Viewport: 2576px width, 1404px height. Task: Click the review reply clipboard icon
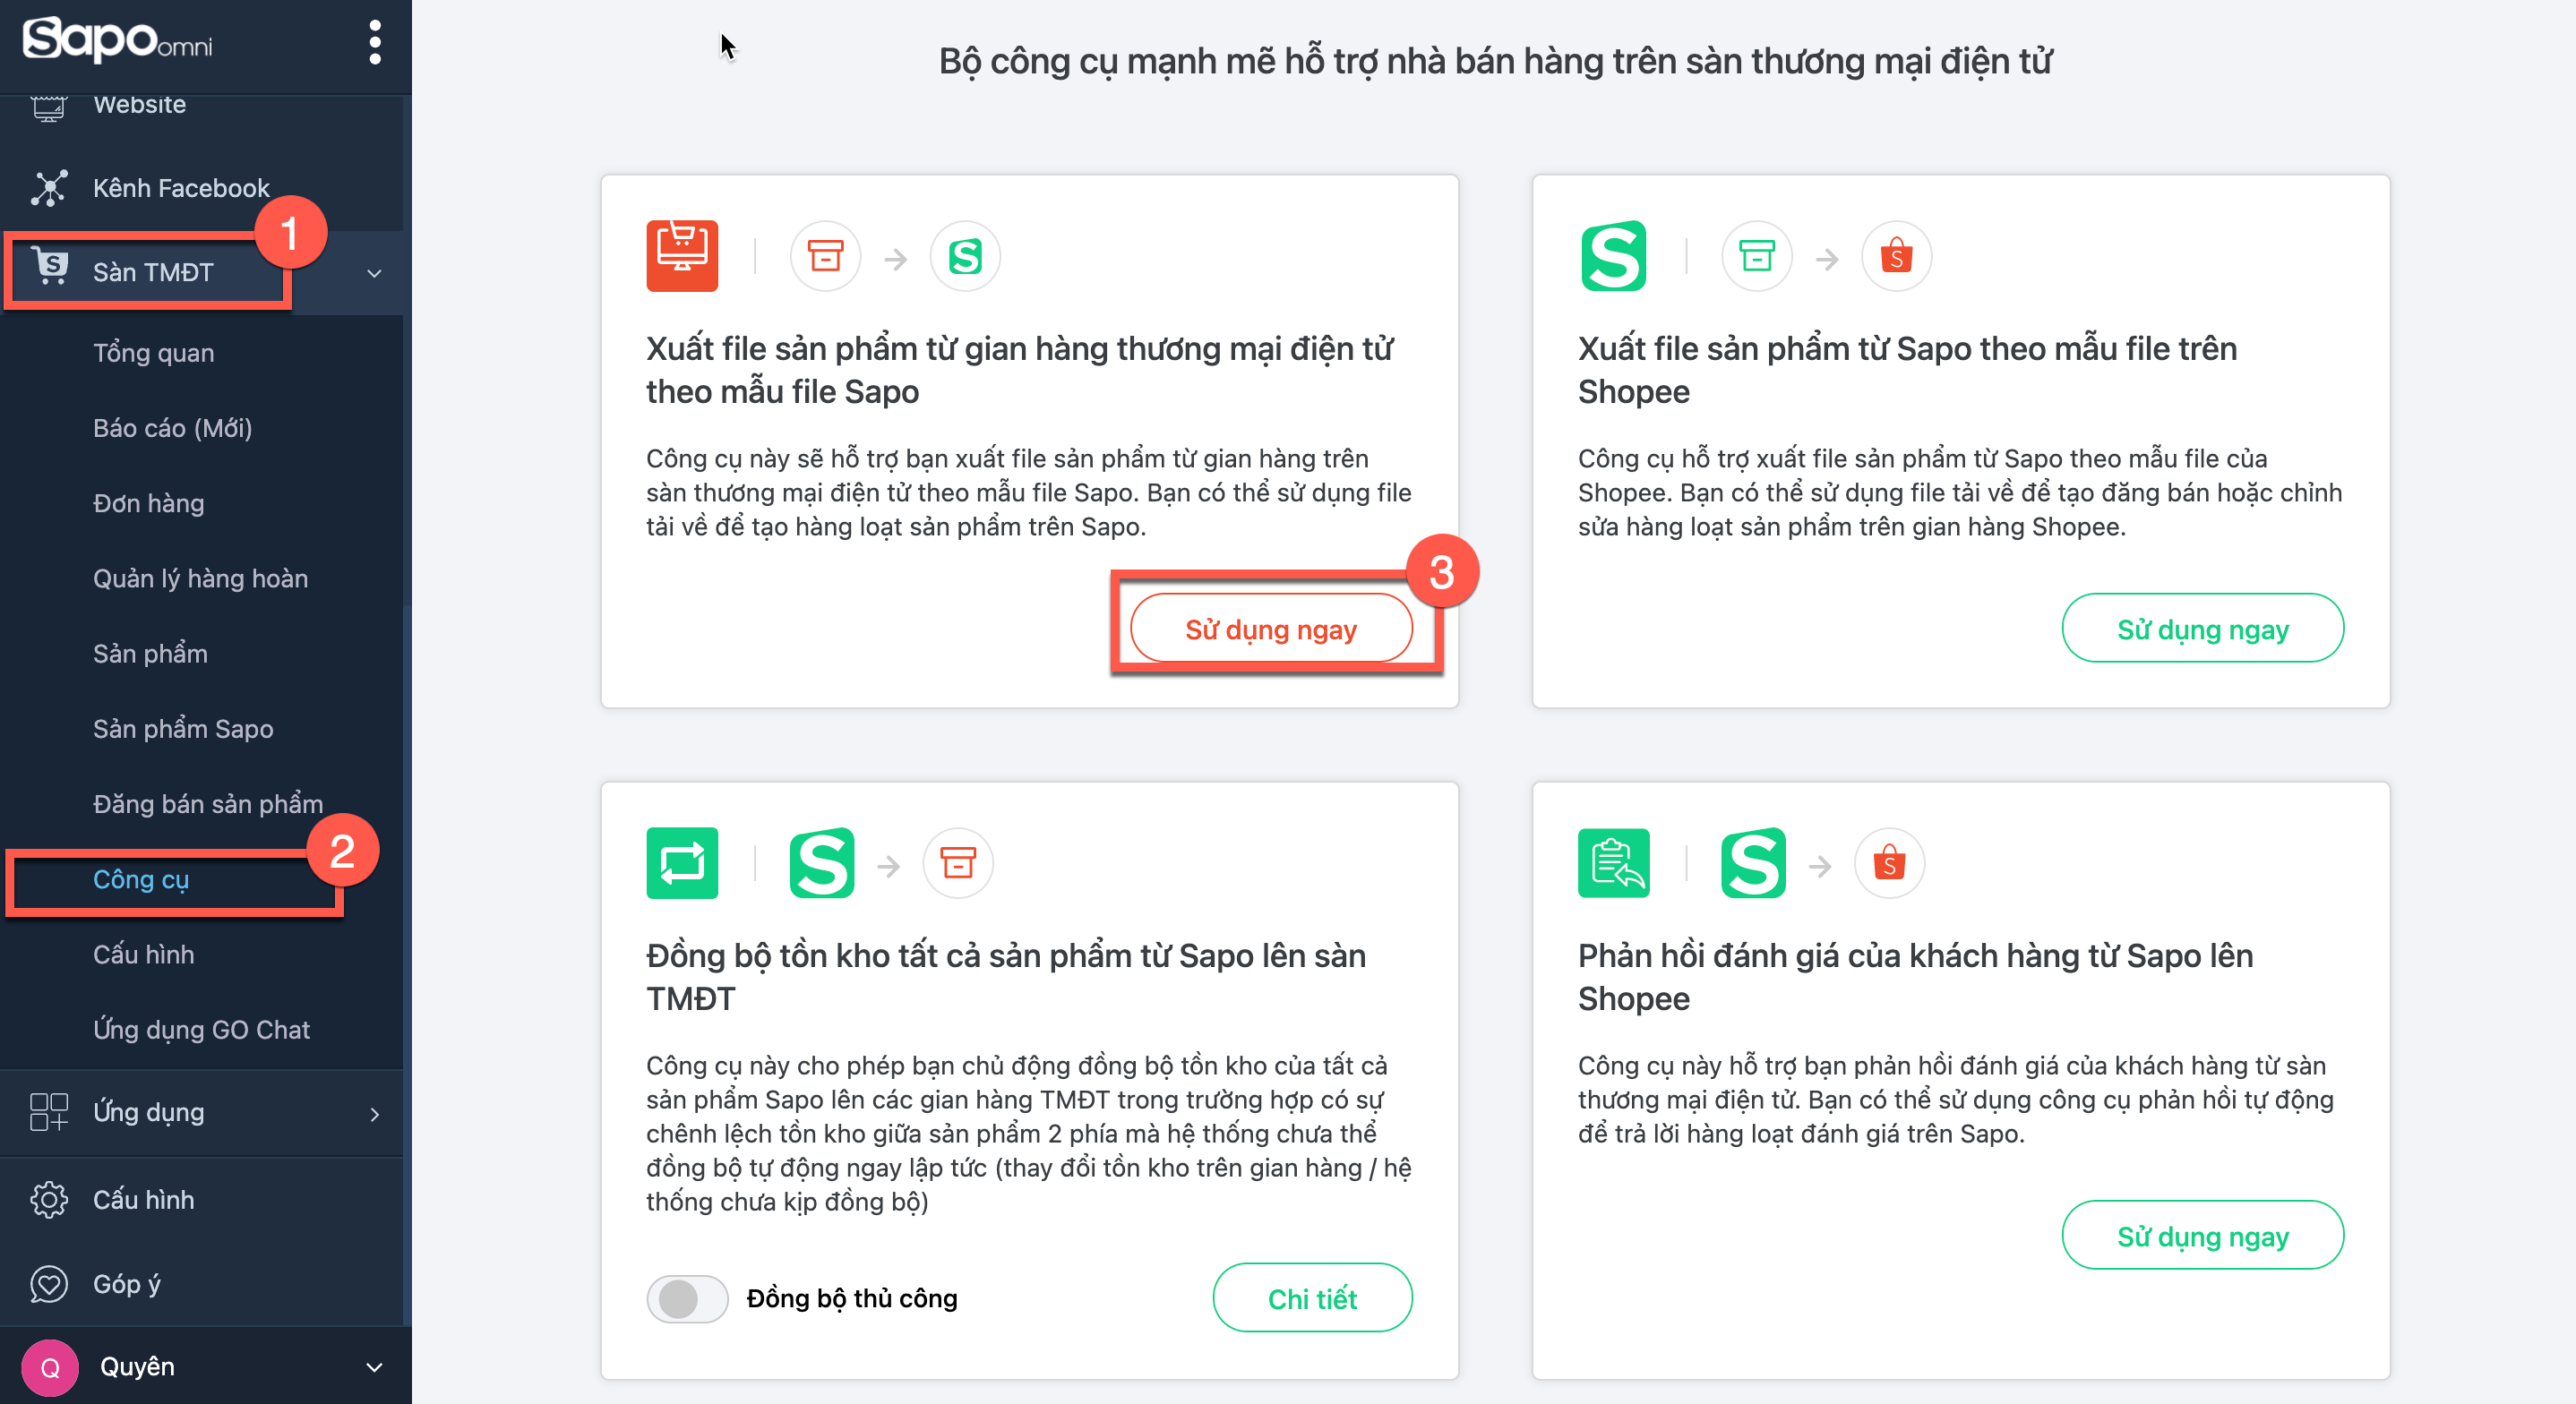[x=1614, y=863]
